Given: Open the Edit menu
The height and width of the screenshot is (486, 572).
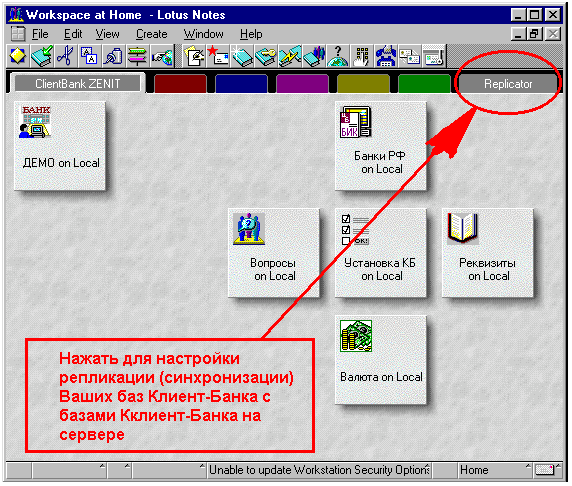Looking at the screenshot, I should point(73,34).
